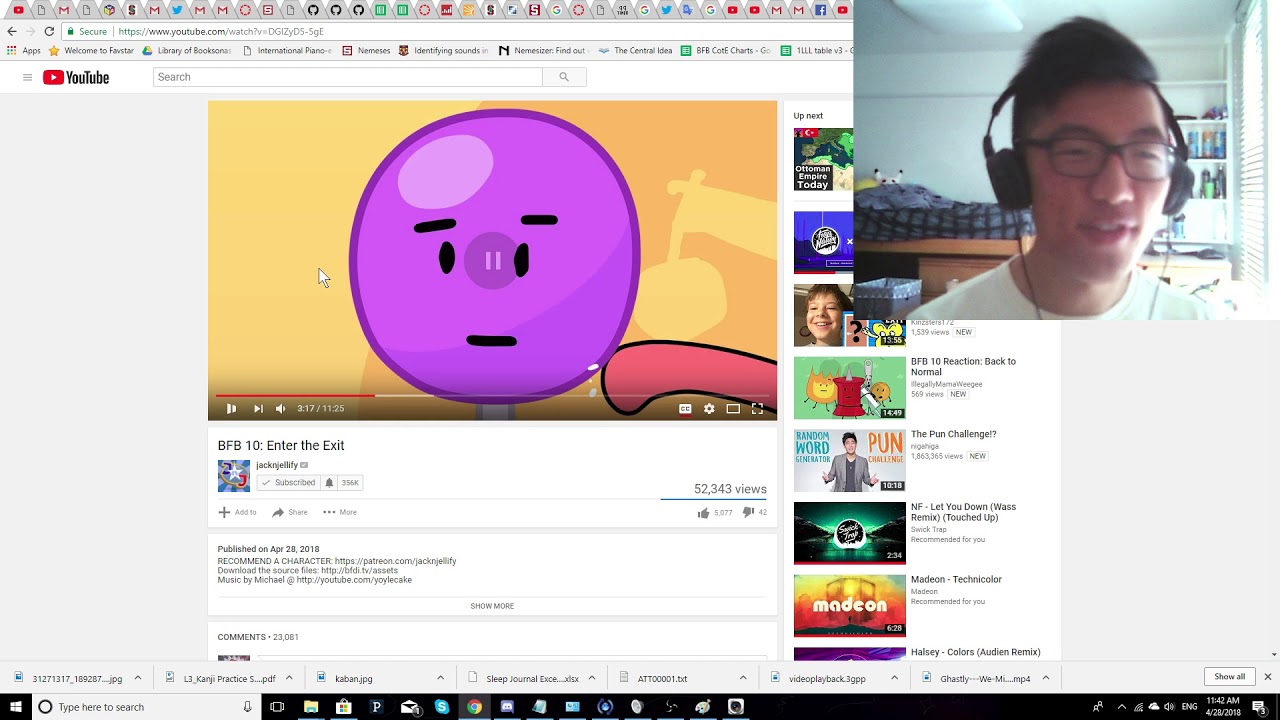This screenshot has height=720, width=1280.
Task: Open the Nemeses bookmark
Action: (x=366, y=50)
